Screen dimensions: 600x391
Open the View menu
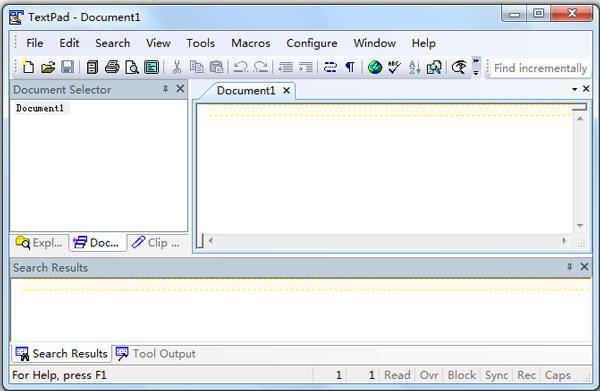pyautogui.click(x=158, y=43)
